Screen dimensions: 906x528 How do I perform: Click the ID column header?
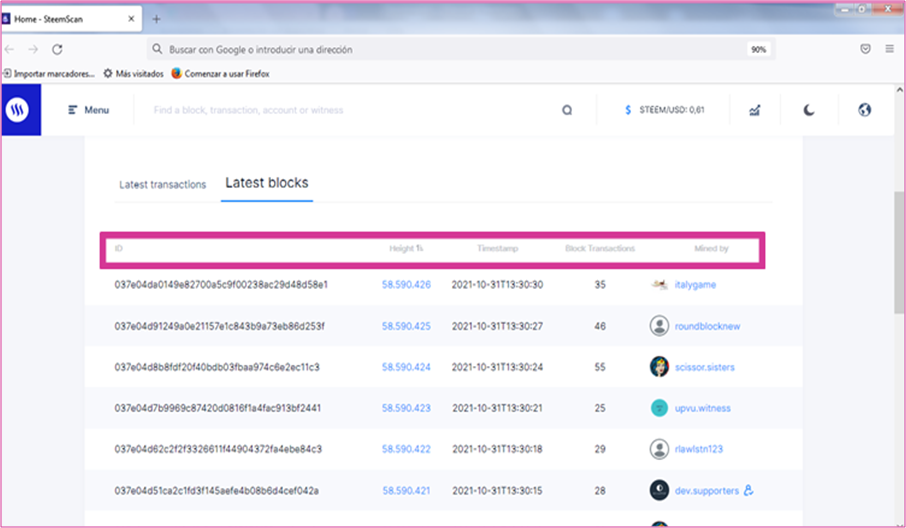[118, 248]
